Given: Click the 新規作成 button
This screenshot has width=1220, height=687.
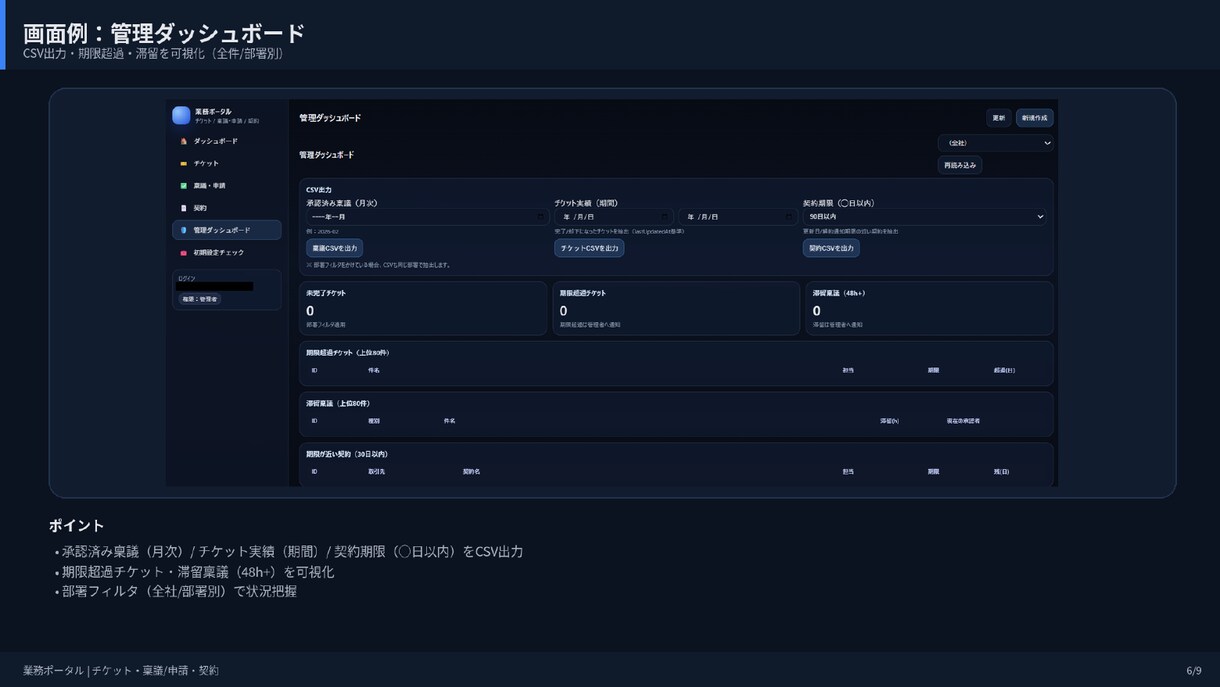Looking at the screenshot, I should tap(1035, 118).
